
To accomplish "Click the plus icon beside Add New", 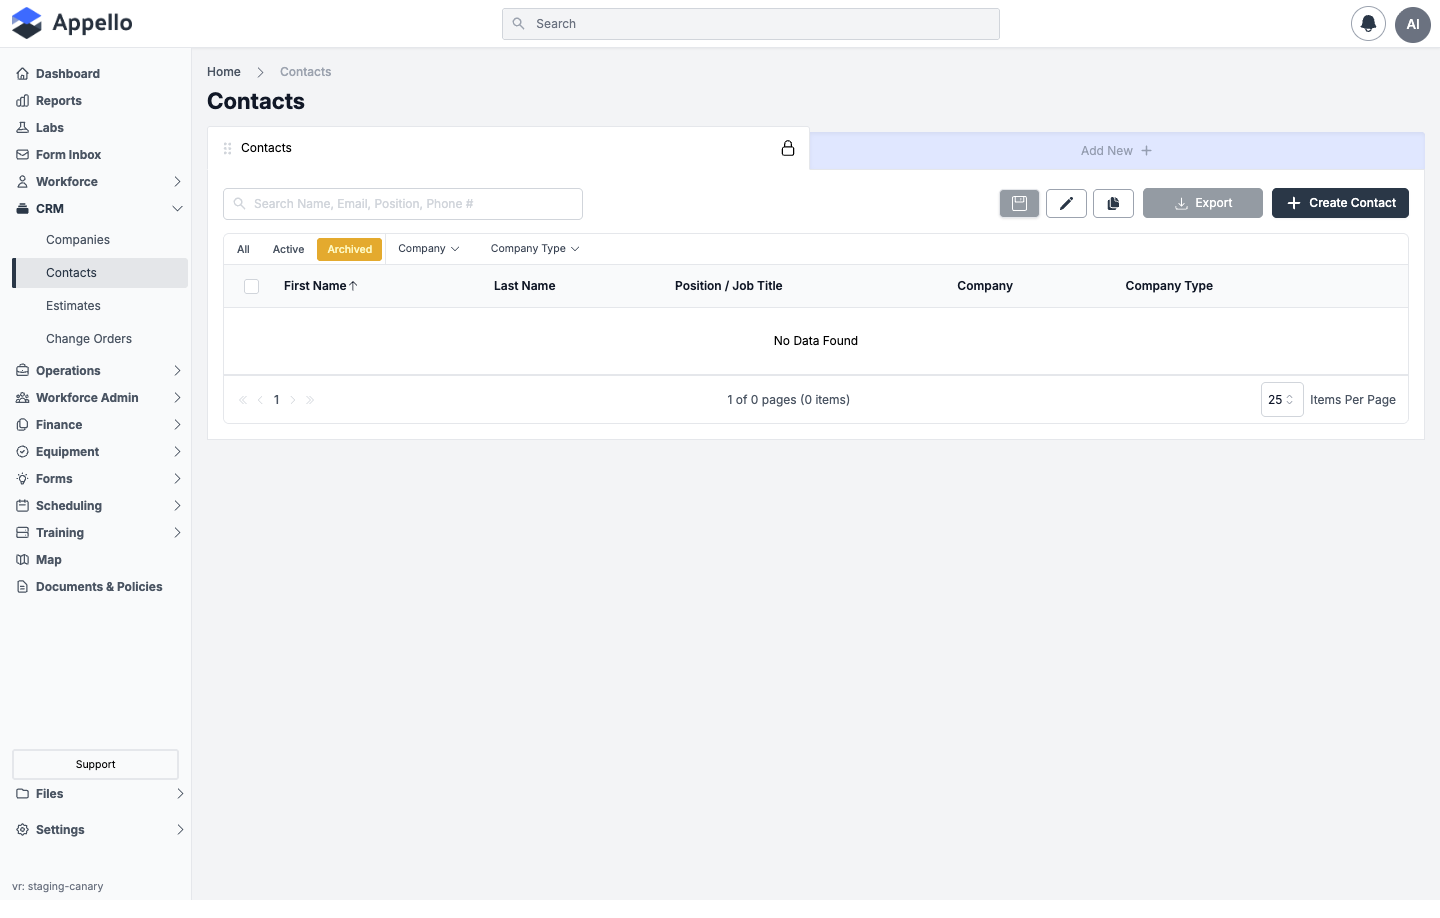I will pos(1147,151).
